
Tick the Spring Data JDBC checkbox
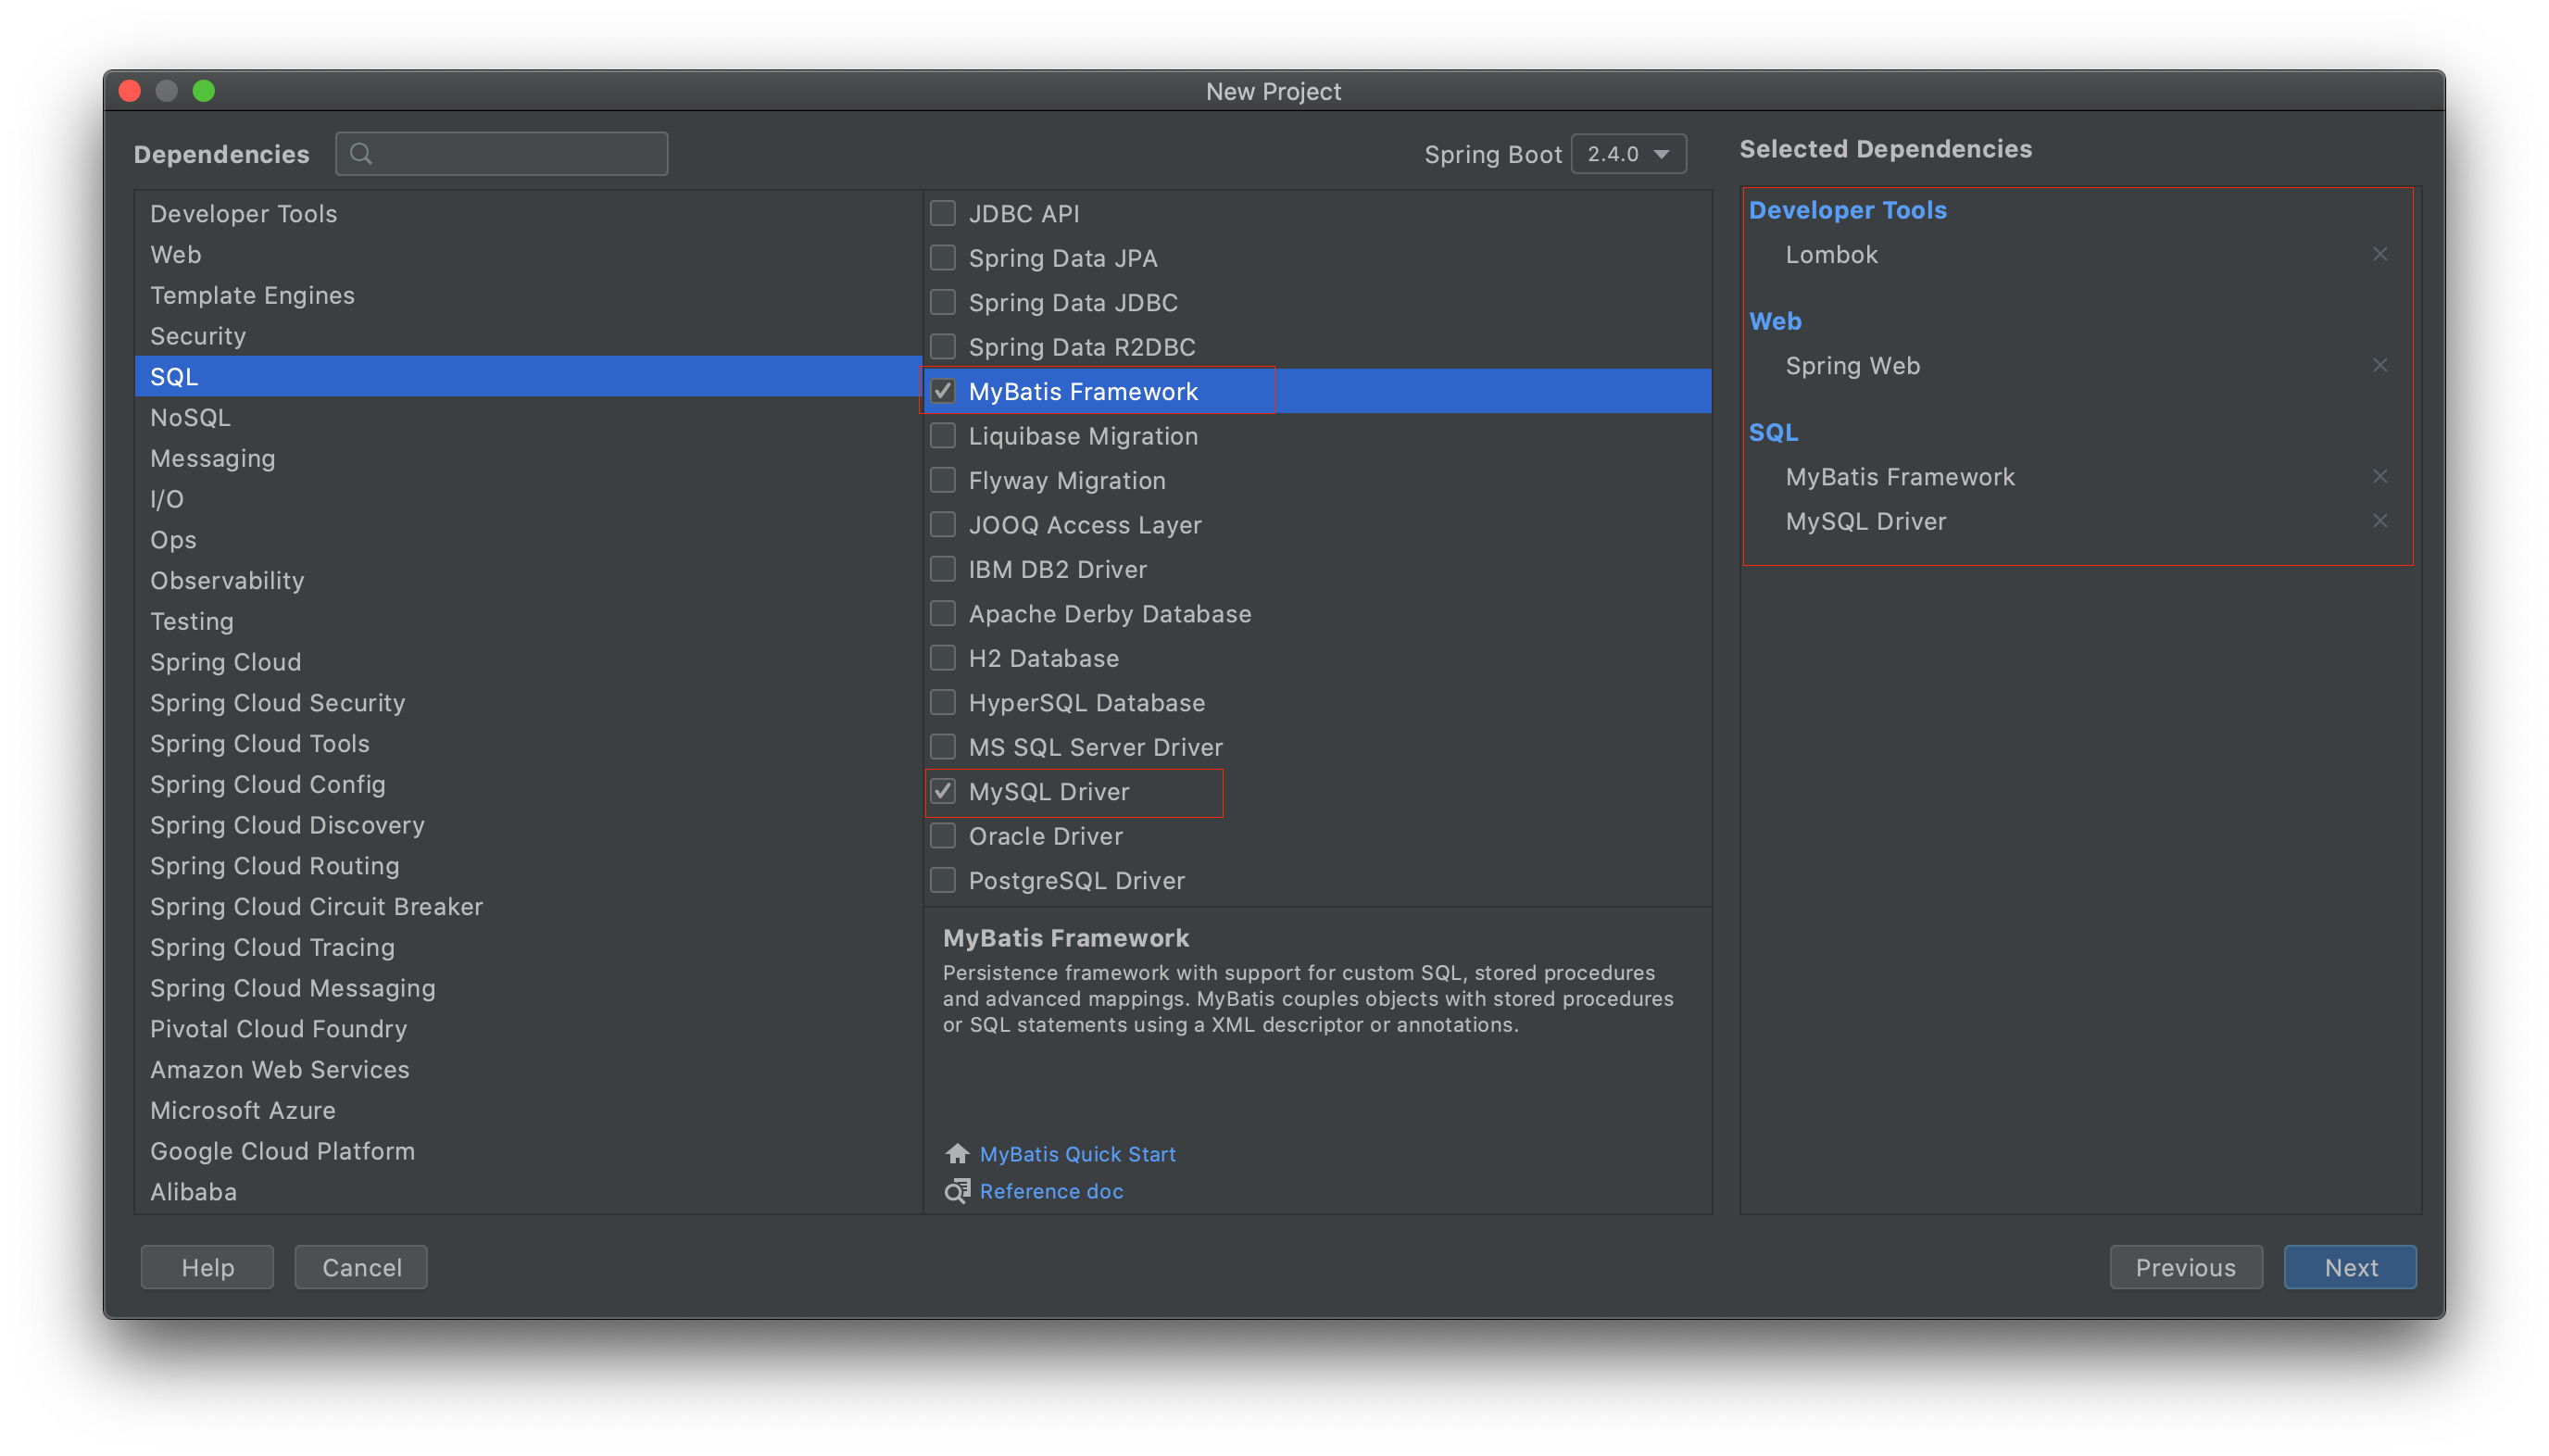coord(943,302)
